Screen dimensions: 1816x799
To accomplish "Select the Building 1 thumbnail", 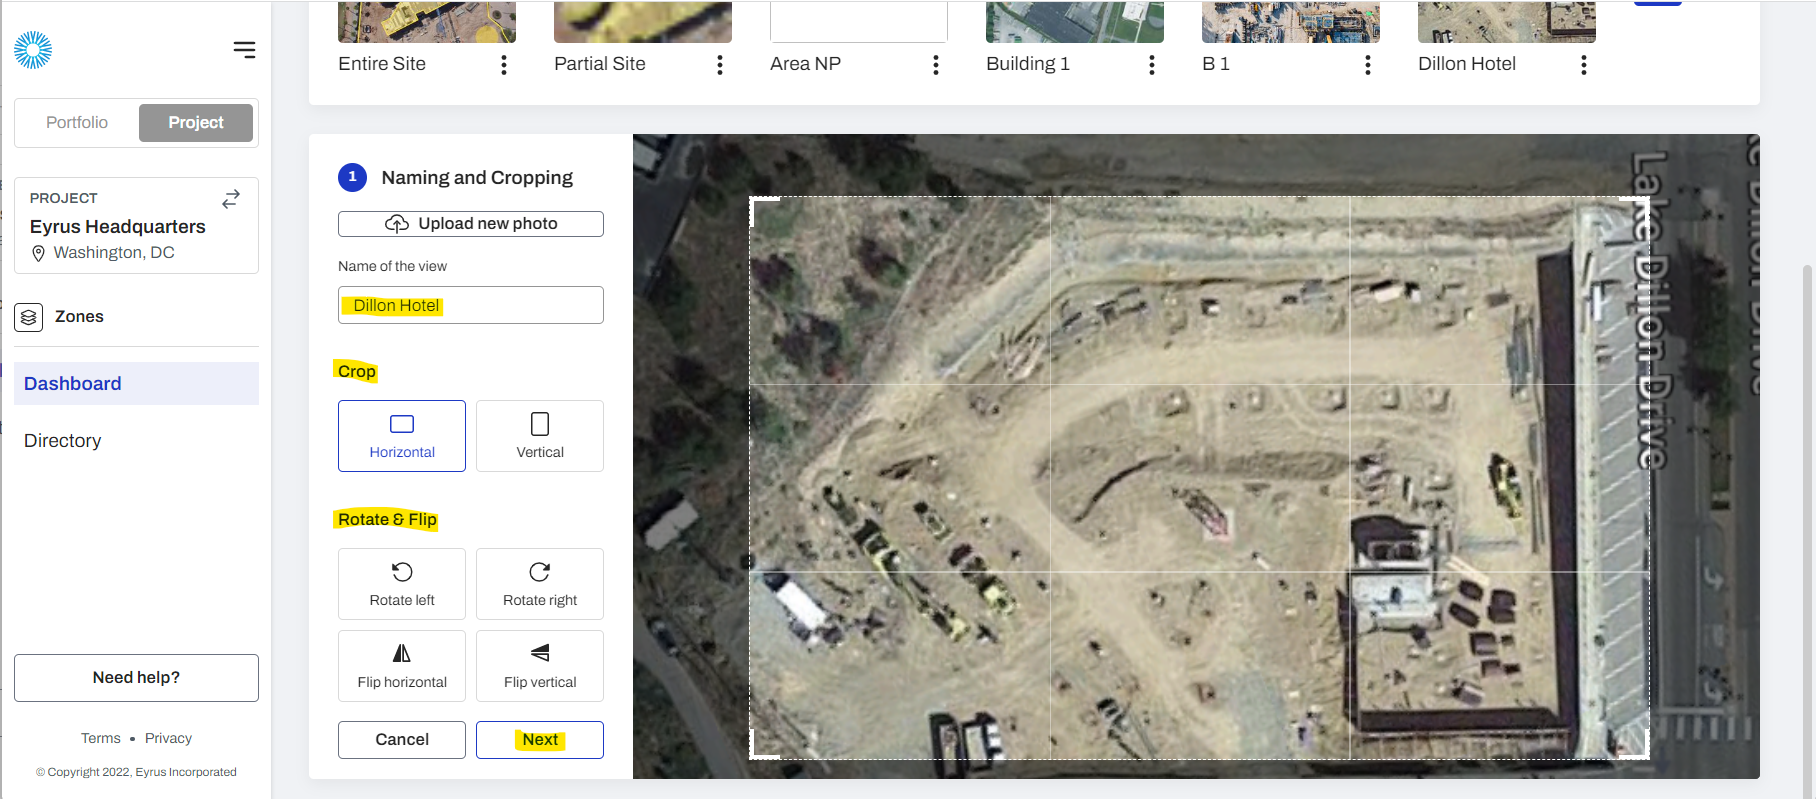I will tap(1075, 21).
